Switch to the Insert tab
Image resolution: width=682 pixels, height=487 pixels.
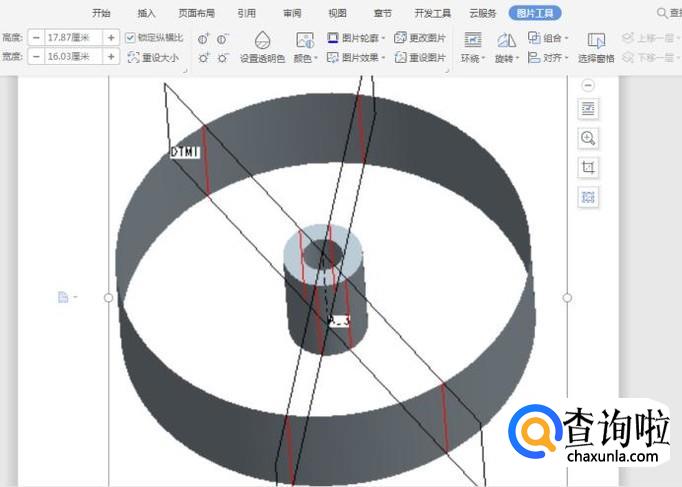pyautogui.click(x=147, y=13)
